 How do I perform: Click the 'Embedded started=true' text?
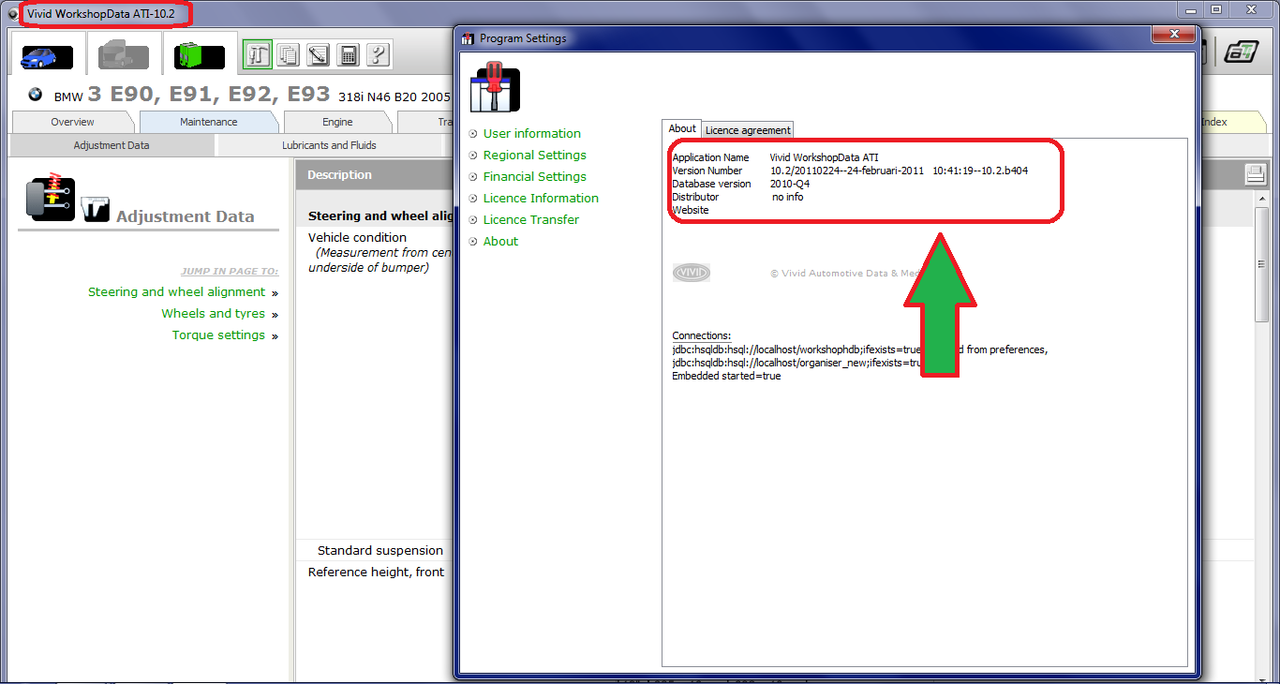coord(726,376)
